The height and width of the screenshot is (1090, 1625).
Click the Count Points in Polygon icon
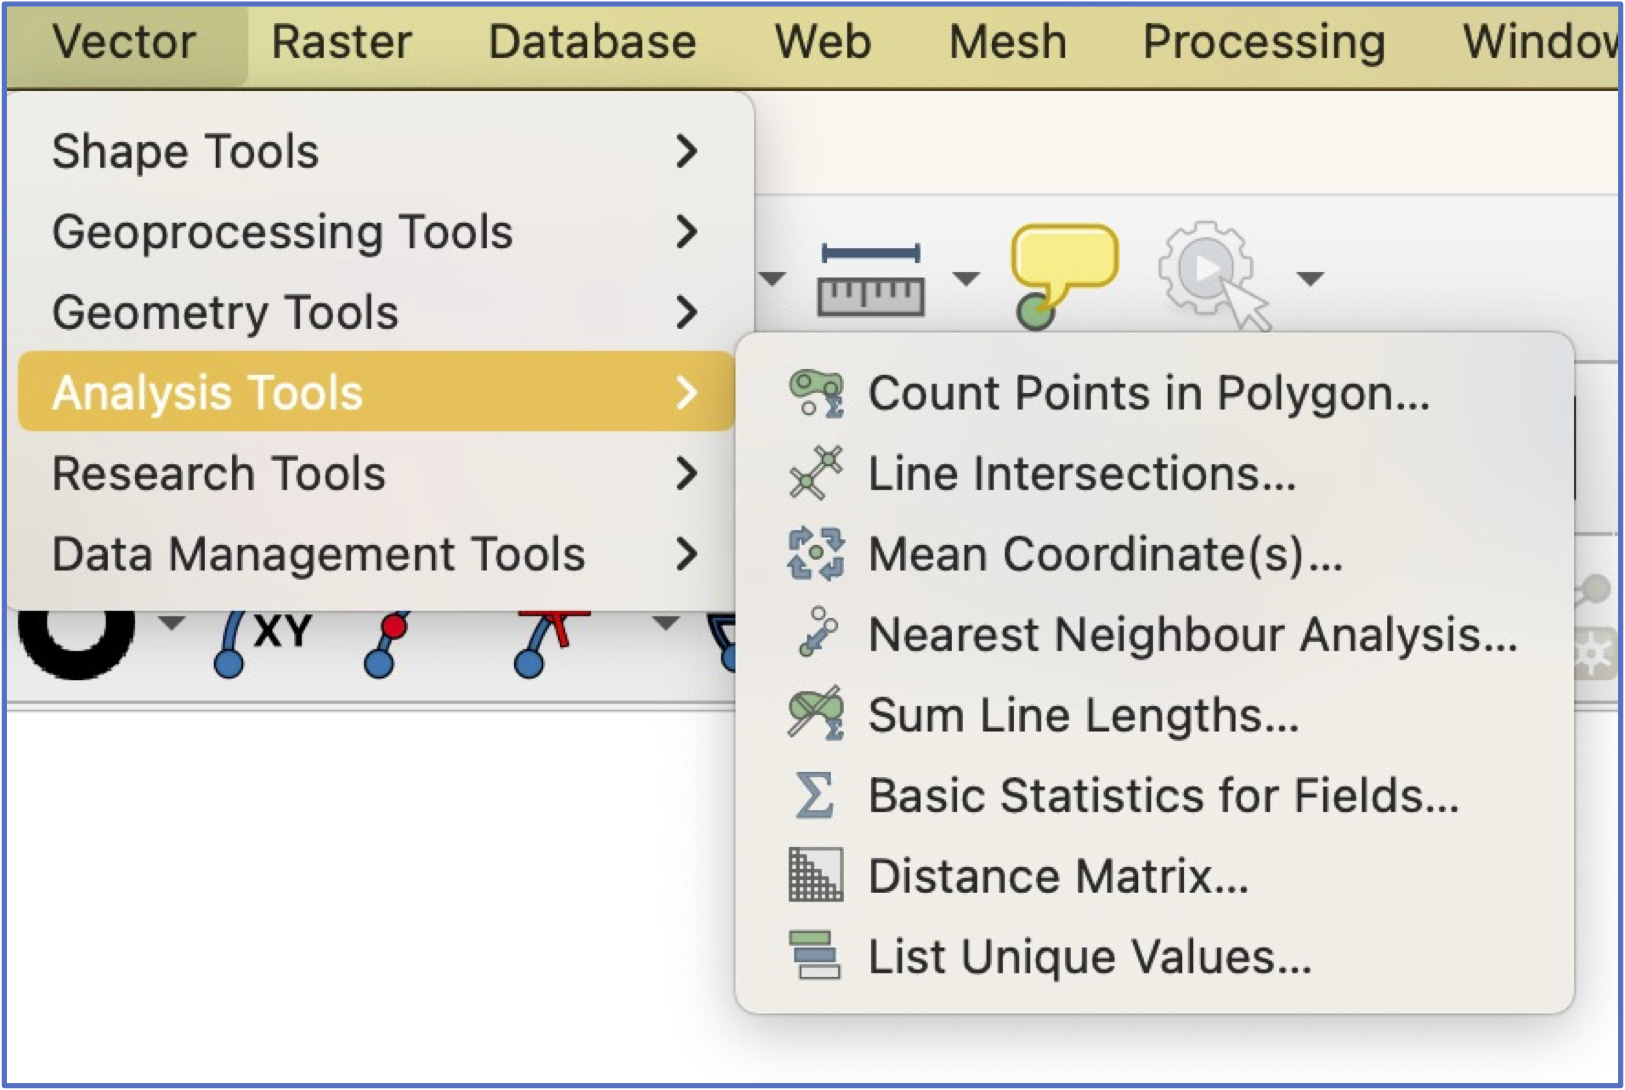(x=815, y=393)
